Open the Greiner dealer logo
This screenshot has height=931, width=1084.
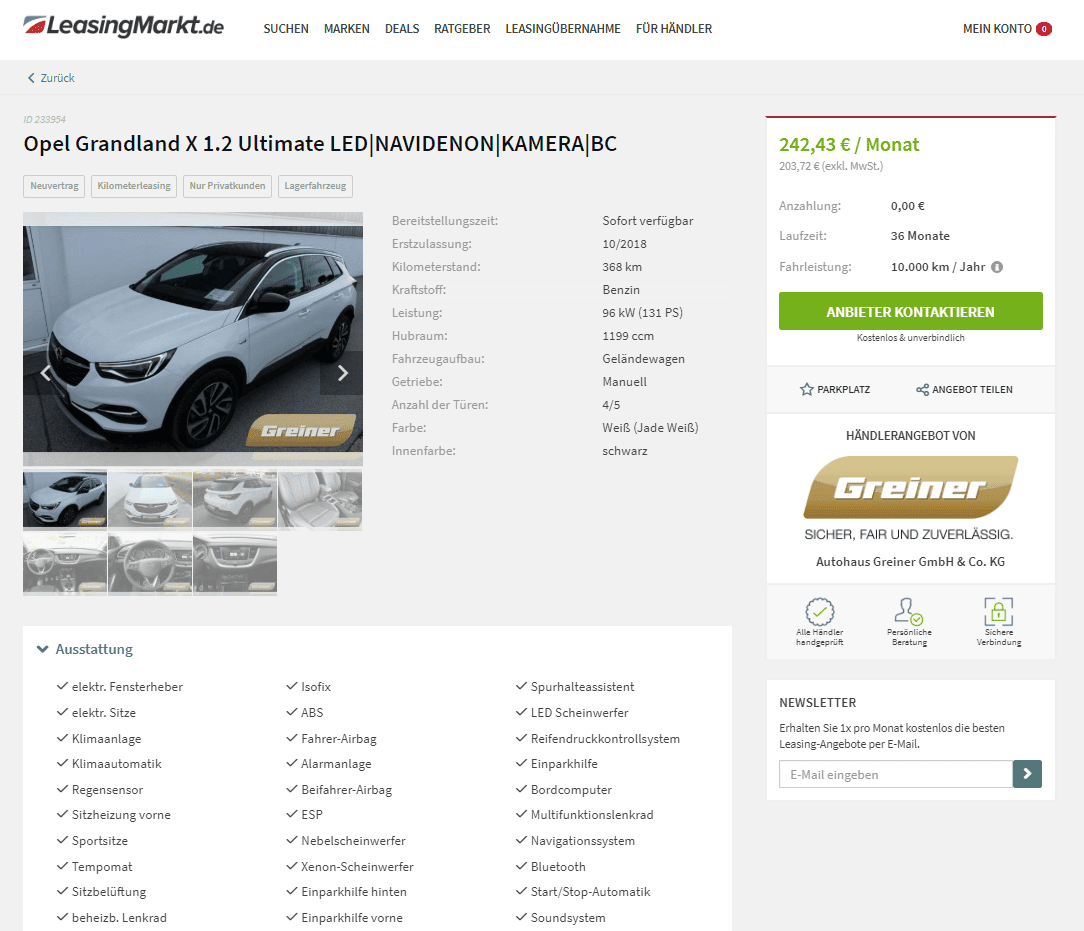point(910,487)
